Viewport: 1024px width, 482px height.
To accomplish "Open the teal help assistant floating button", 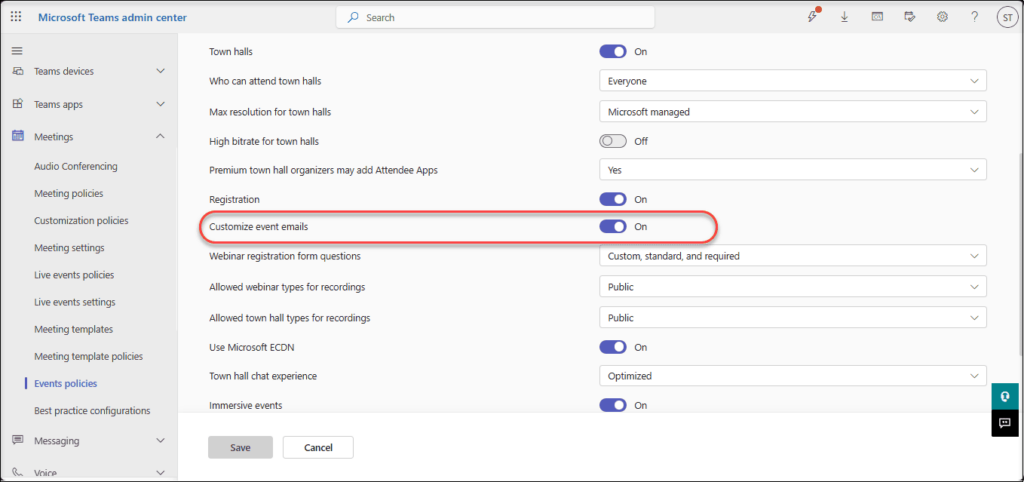I will click(x=1005, y=396).
